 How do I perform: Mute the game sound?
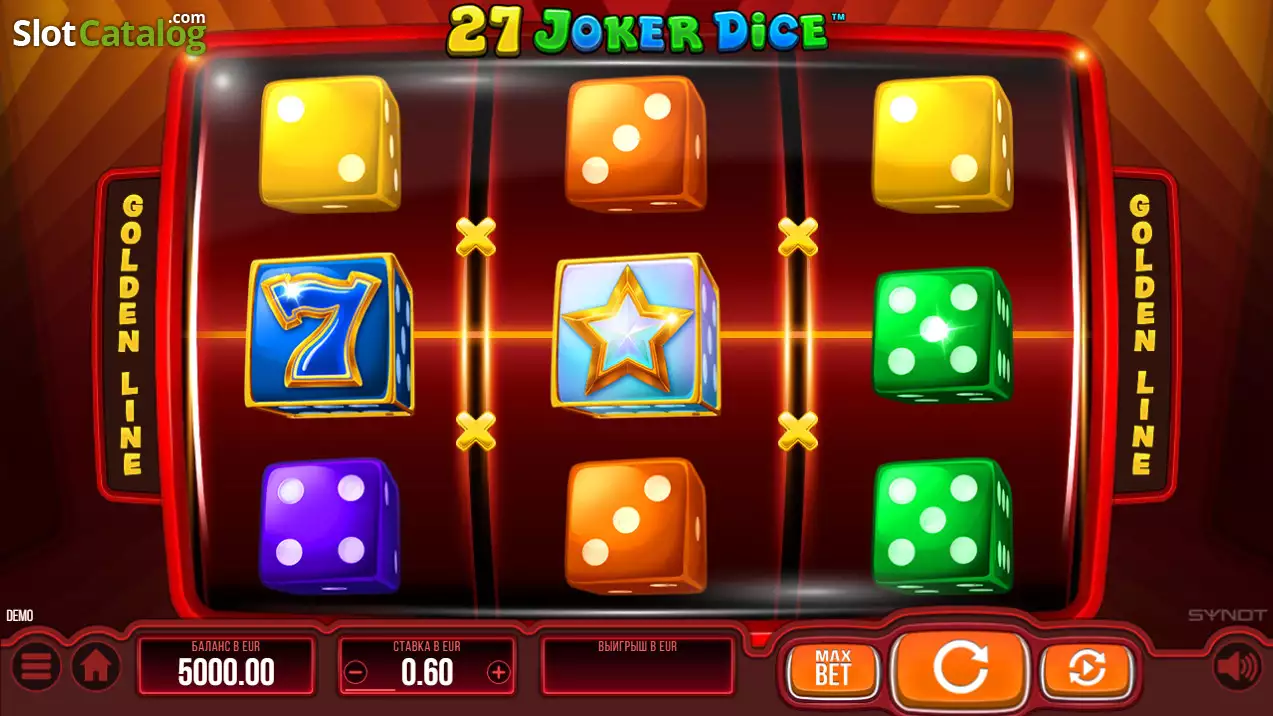tap(1236, 667)
